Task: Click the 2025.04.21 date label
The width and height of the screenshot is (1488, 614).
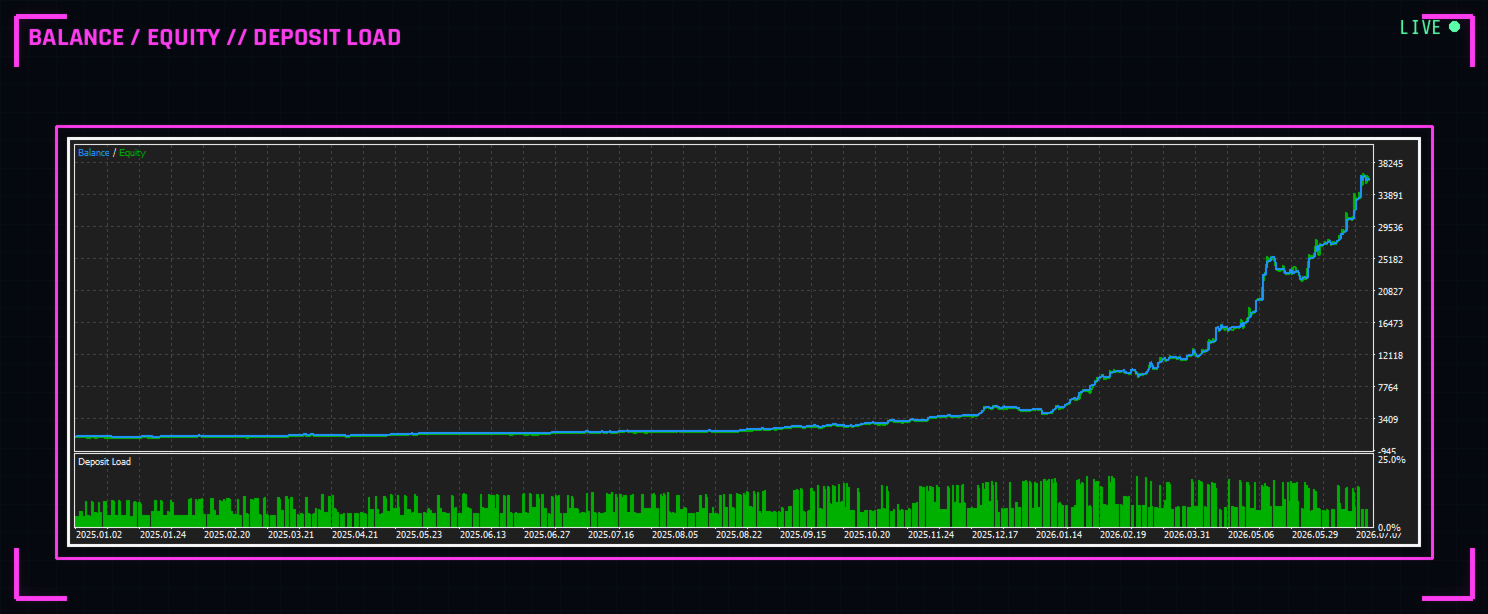Action: pos(355,535)
